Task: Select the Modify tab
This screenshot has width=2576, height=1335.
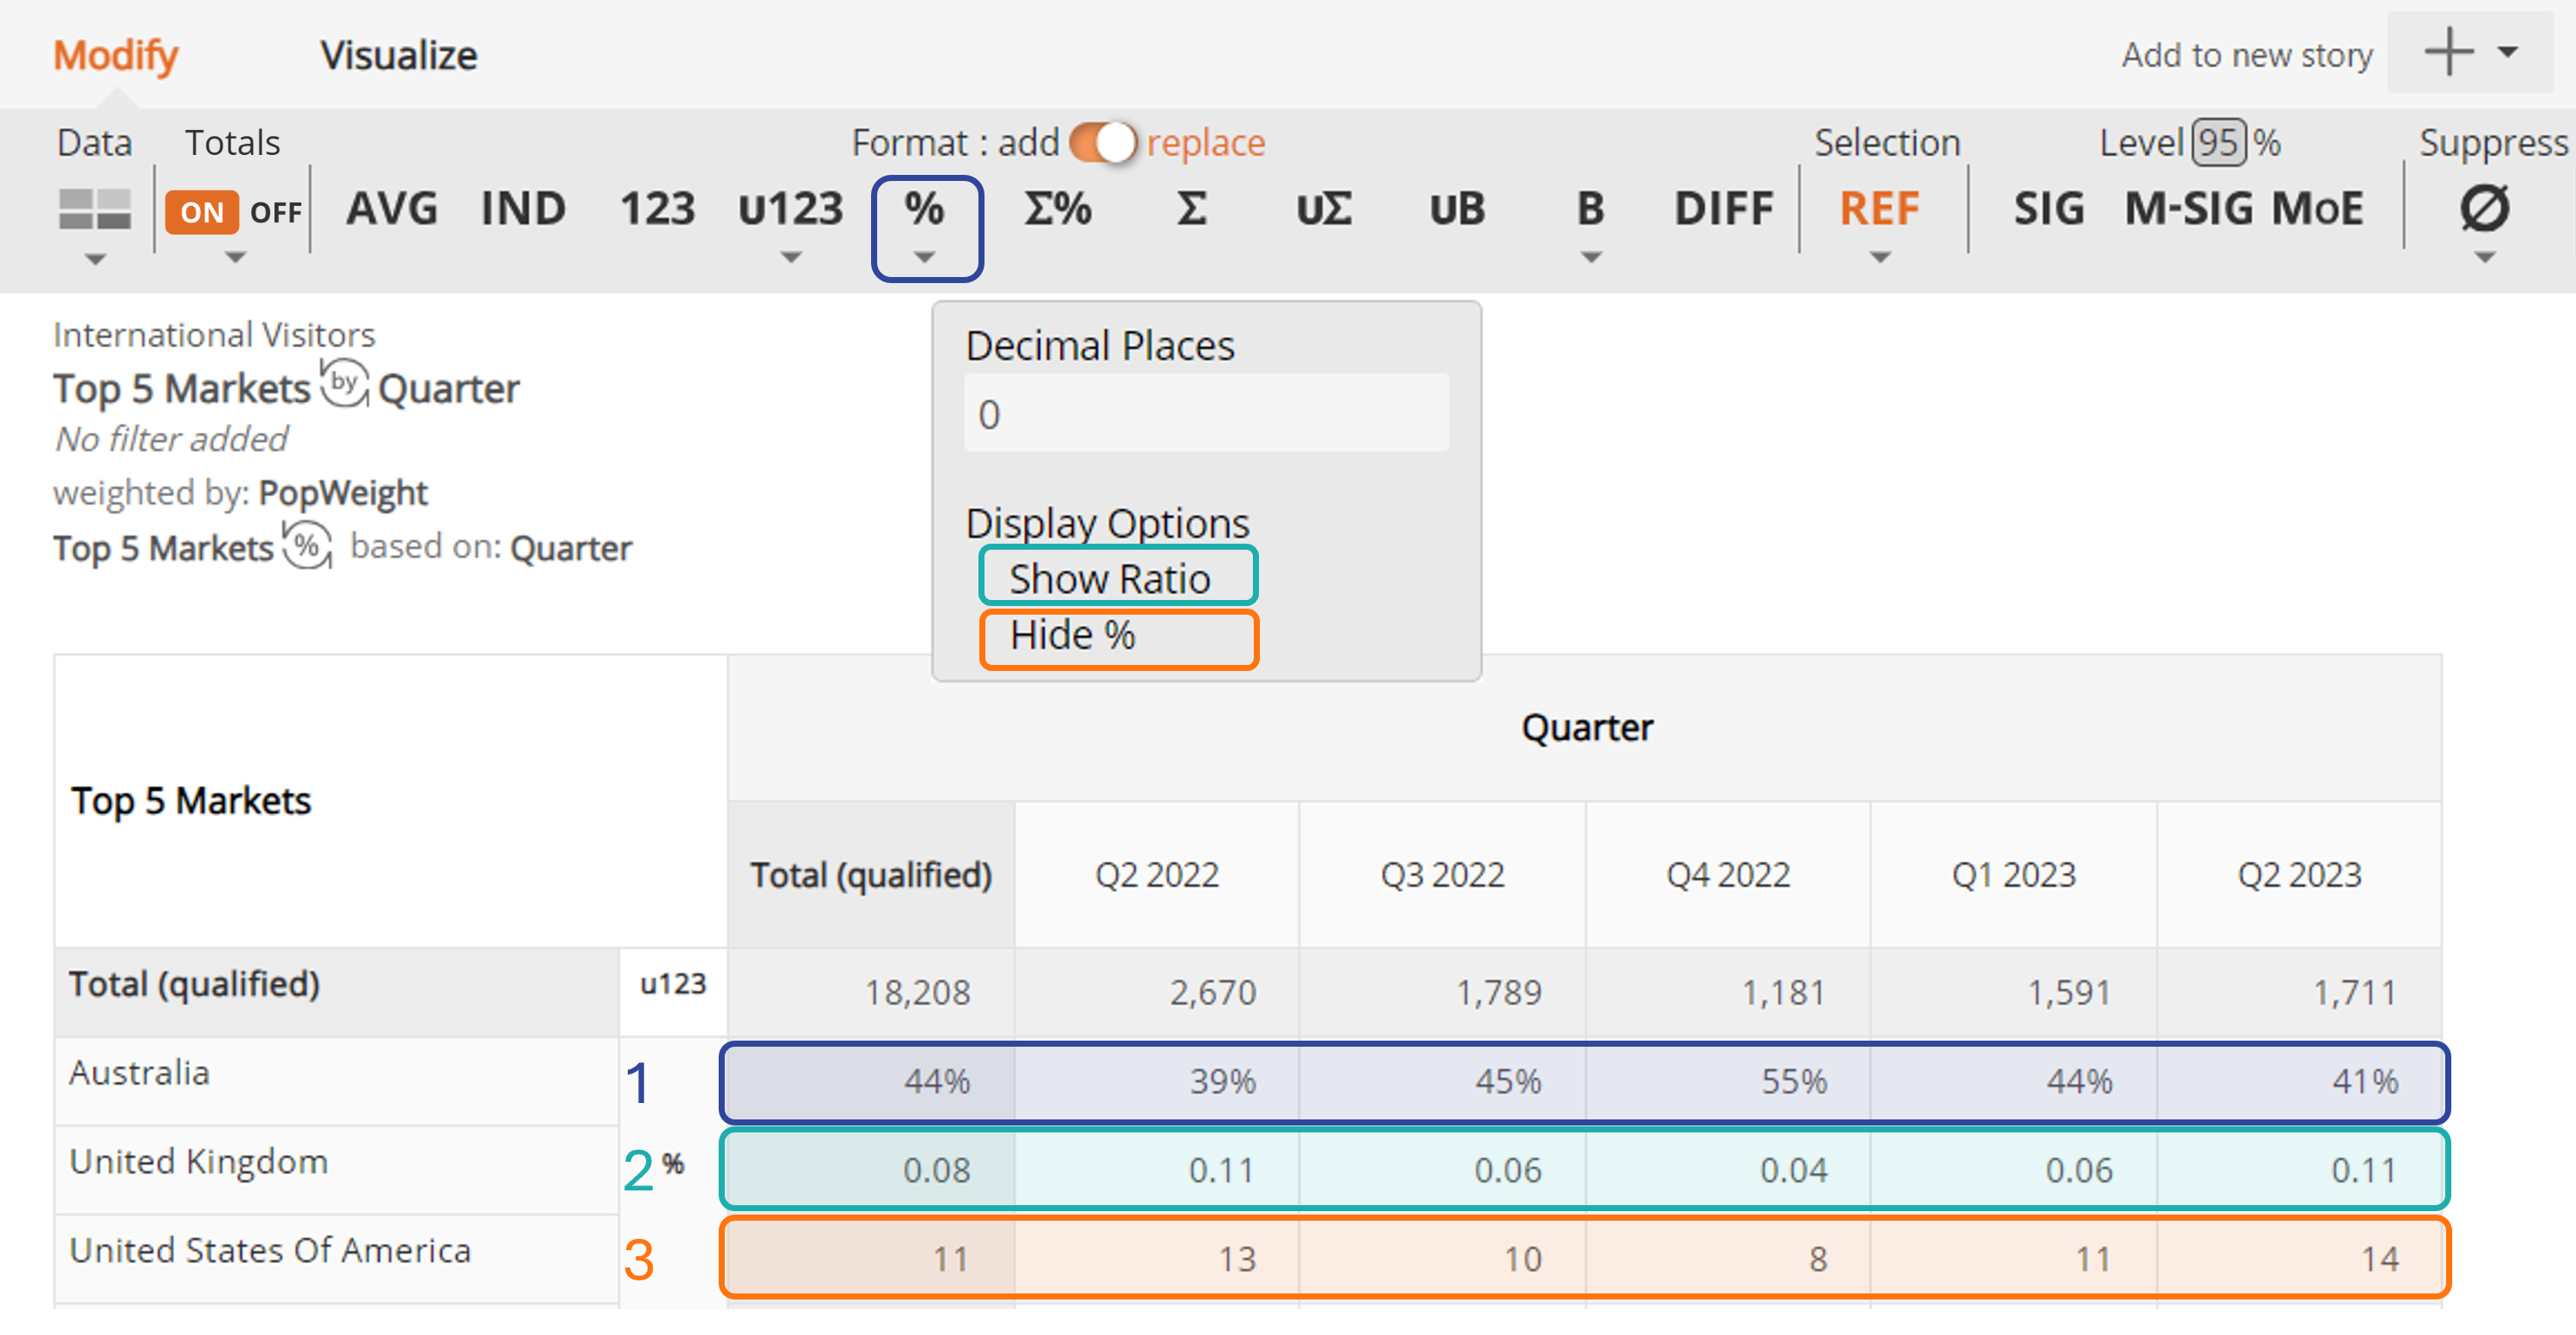Action: tap(115, 54)
